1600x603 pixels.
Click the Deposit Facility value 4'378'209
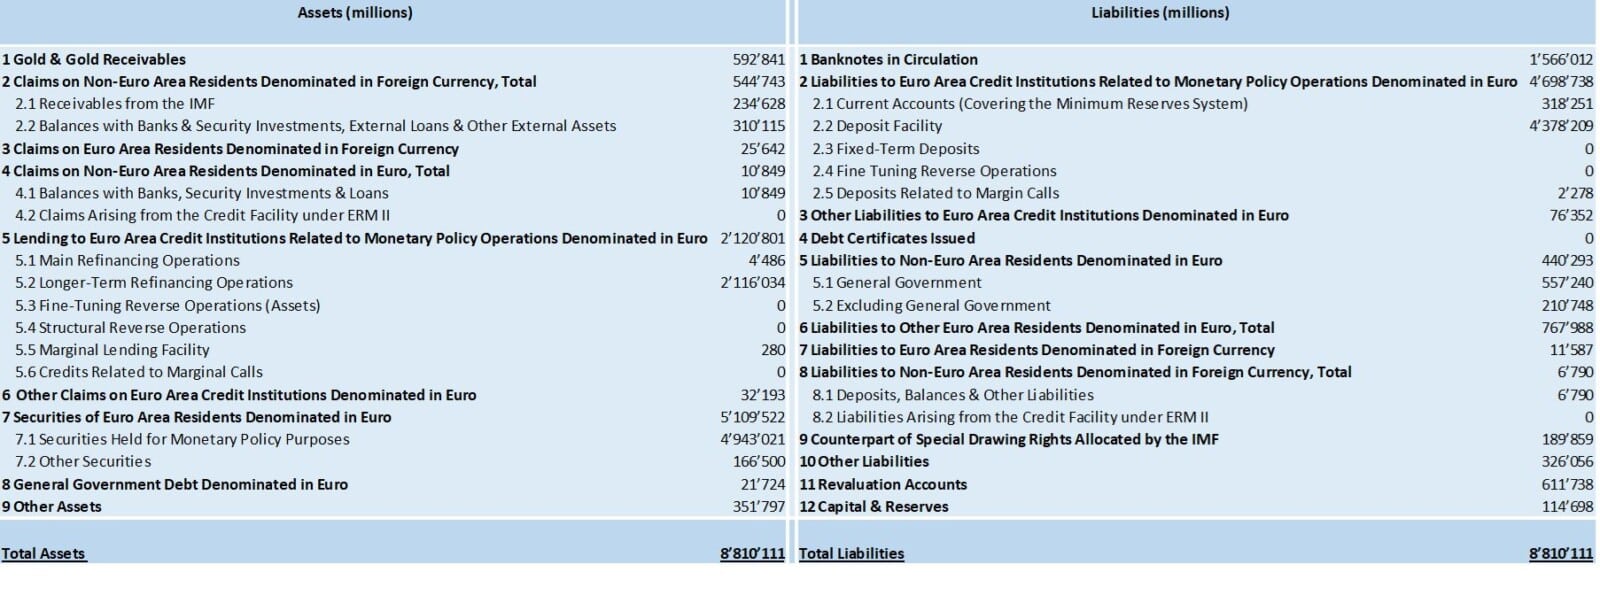click(x=1561, y=126)
